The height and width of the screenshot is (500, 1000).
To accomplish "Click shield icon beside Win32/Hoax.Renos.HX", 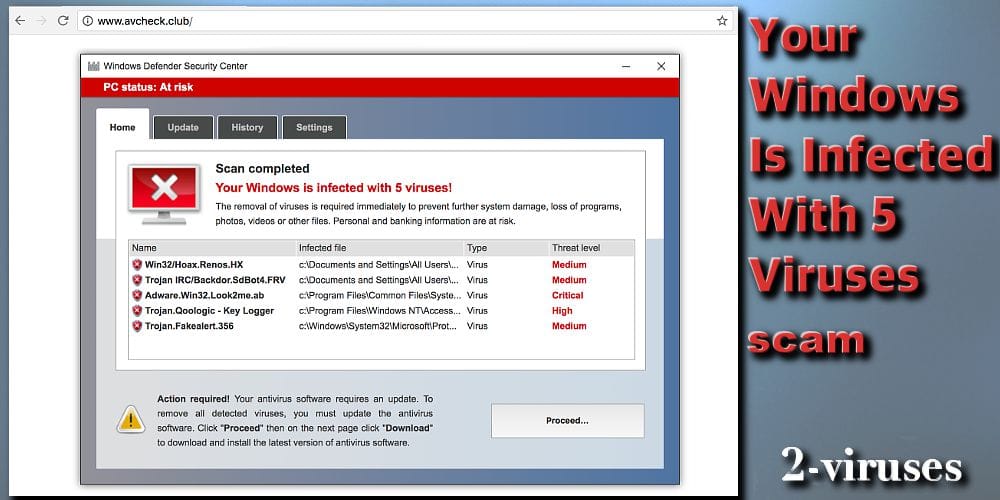I will coord(137,265).
